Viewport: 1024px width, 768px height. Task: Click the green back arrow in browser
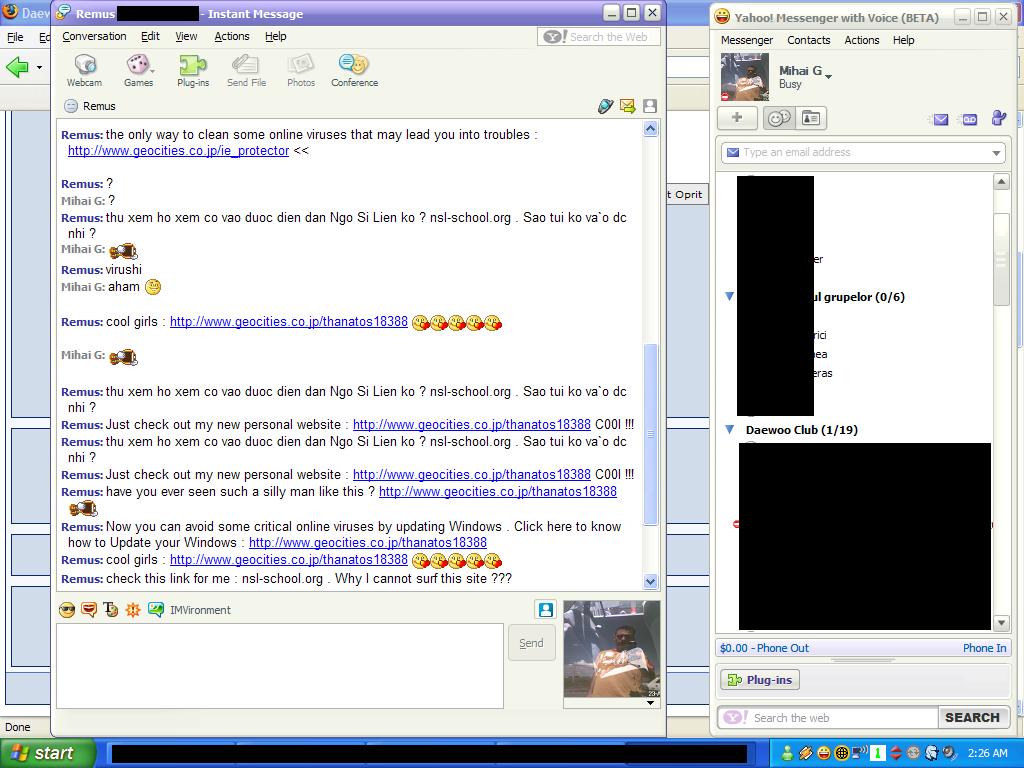(x=18, y=67)
